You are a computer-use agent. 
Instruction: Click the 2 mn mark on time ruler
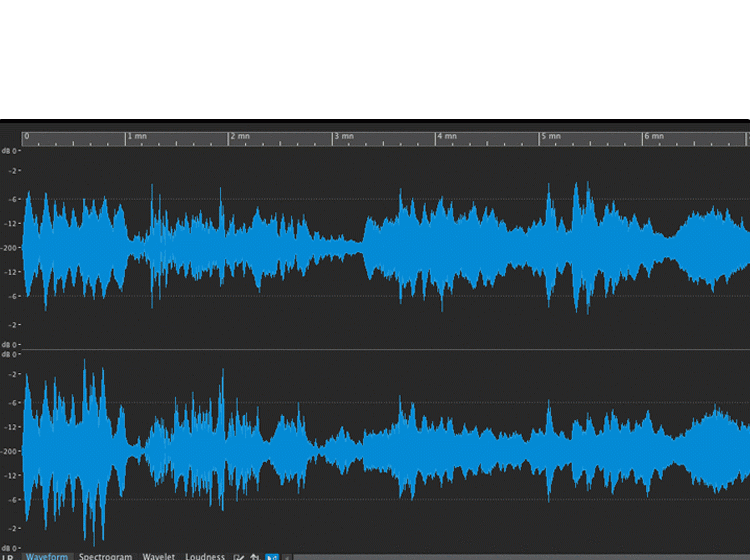[241, 136]
